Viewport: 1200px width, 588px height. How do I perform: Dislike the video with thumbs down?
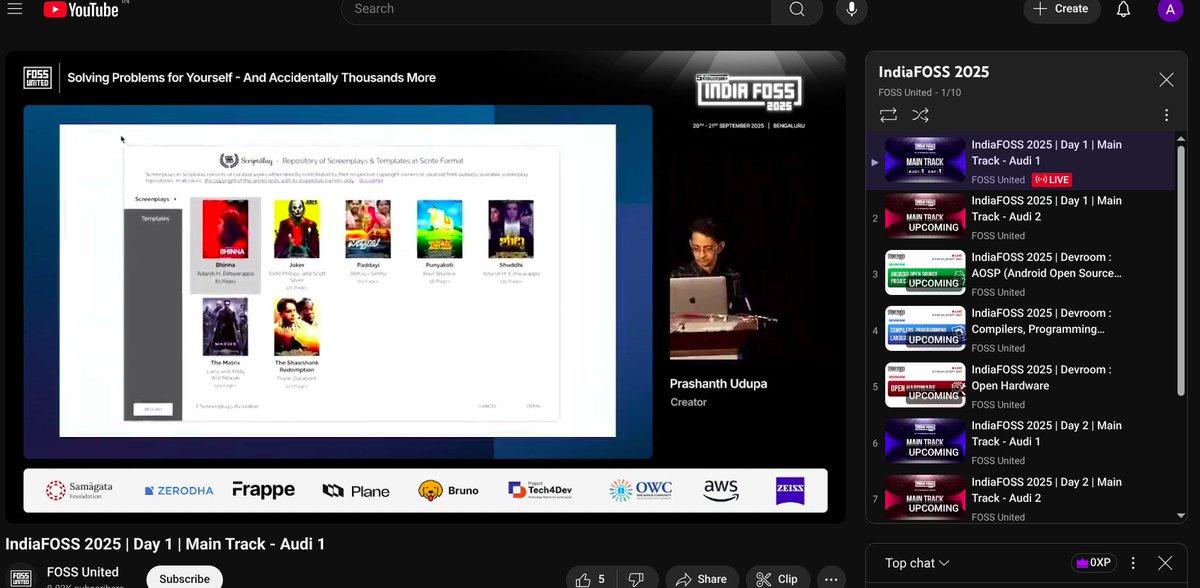(636, 579)
